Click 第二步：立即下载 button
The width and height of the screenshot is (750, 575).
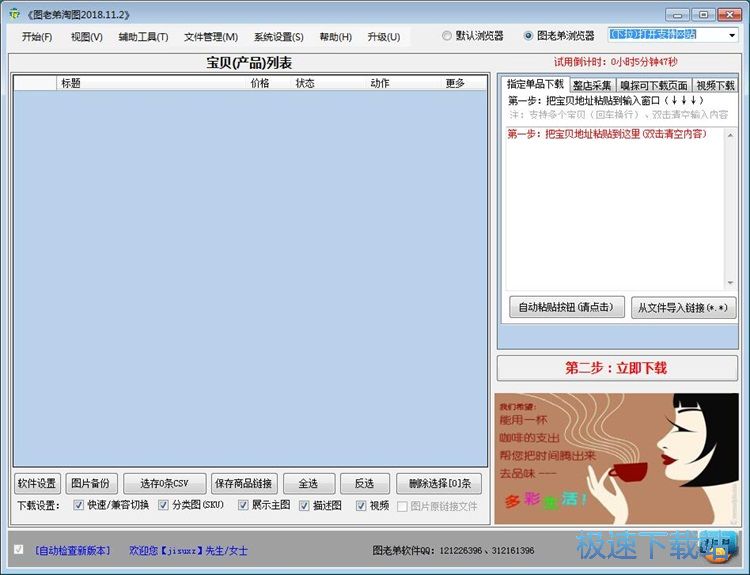(x=617, y=368)
